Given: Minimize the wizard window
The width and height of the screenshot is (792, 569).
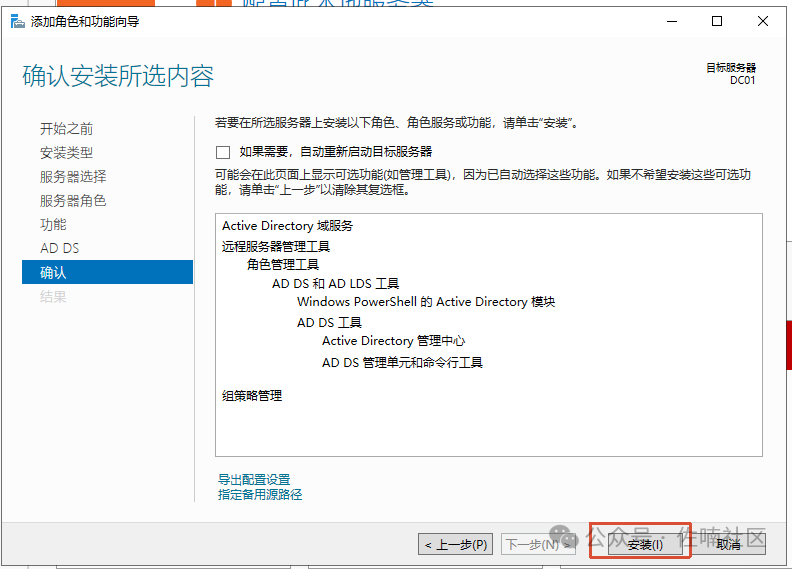Looking at the screenshot, I should [x=672, y=21].
